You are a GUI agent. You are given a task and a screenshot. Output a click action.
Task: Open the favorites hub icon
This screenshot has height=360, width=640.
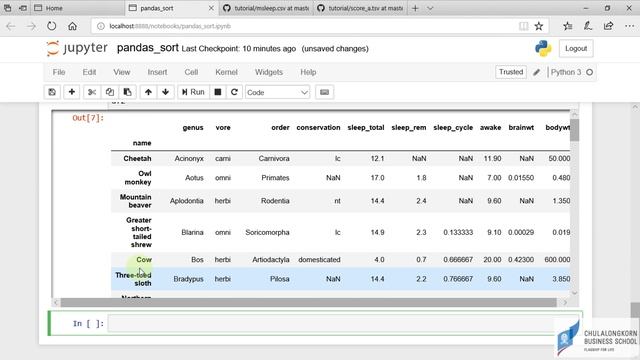pos(567,26)
